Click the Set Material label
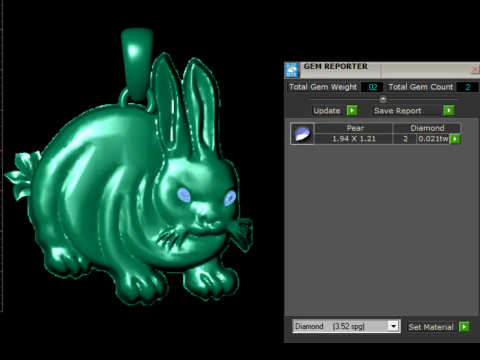The height and width of the screenshot is (360, 480). 431,327
